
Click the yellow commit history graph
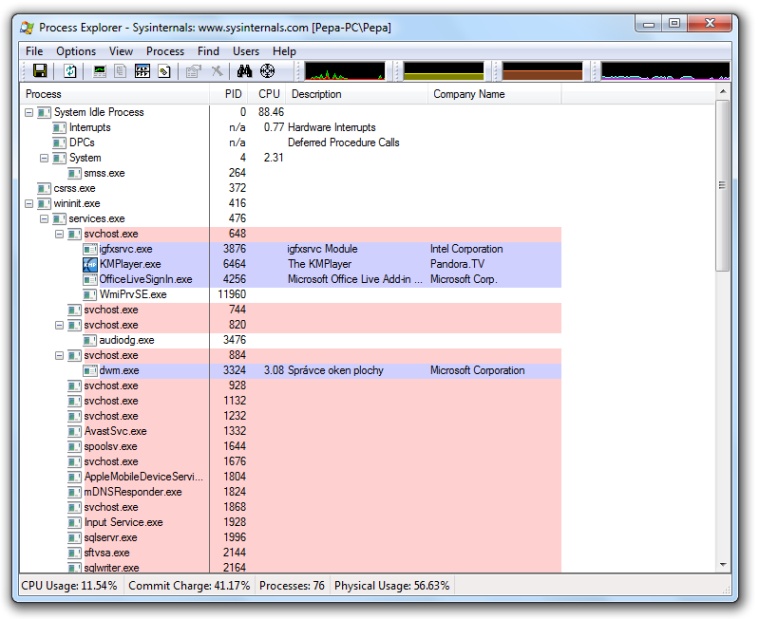(444, 71)
